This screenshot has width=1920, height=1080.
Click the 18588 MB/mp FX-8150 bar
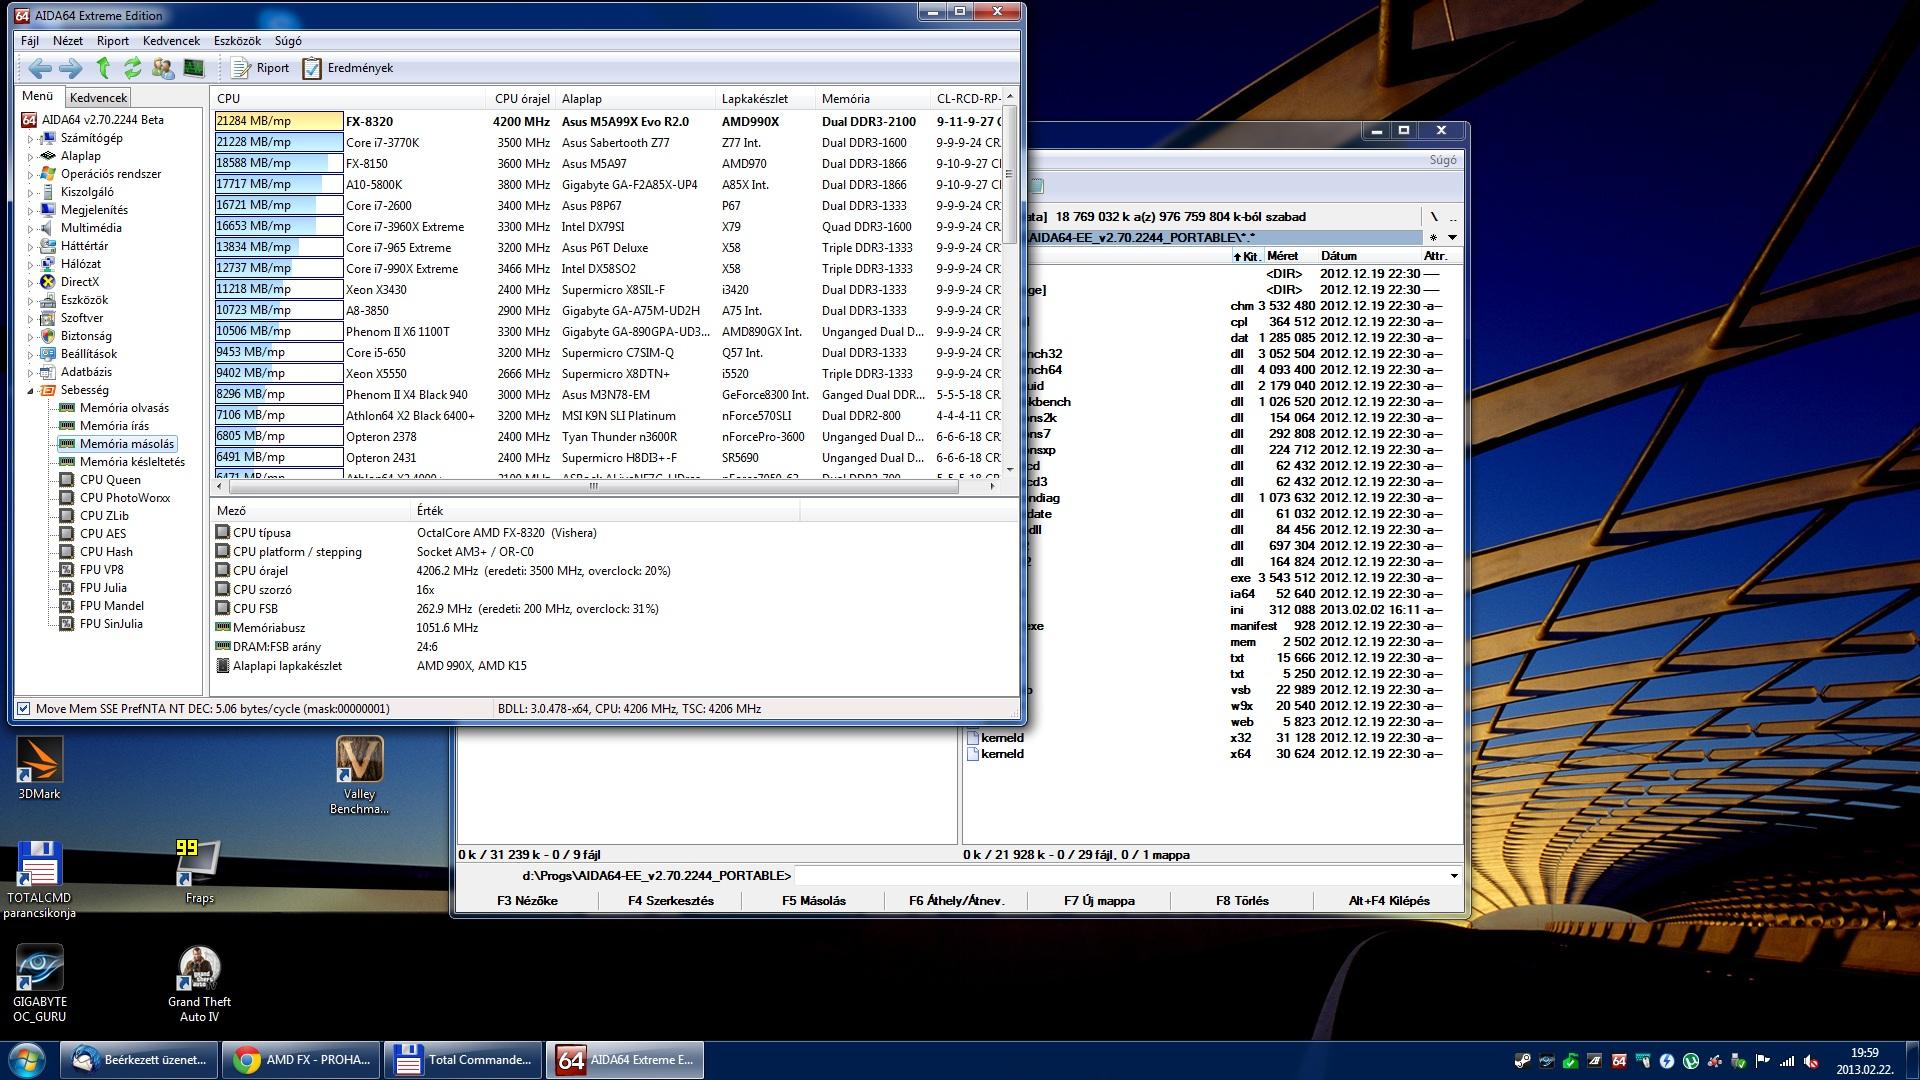click(278, 163)
